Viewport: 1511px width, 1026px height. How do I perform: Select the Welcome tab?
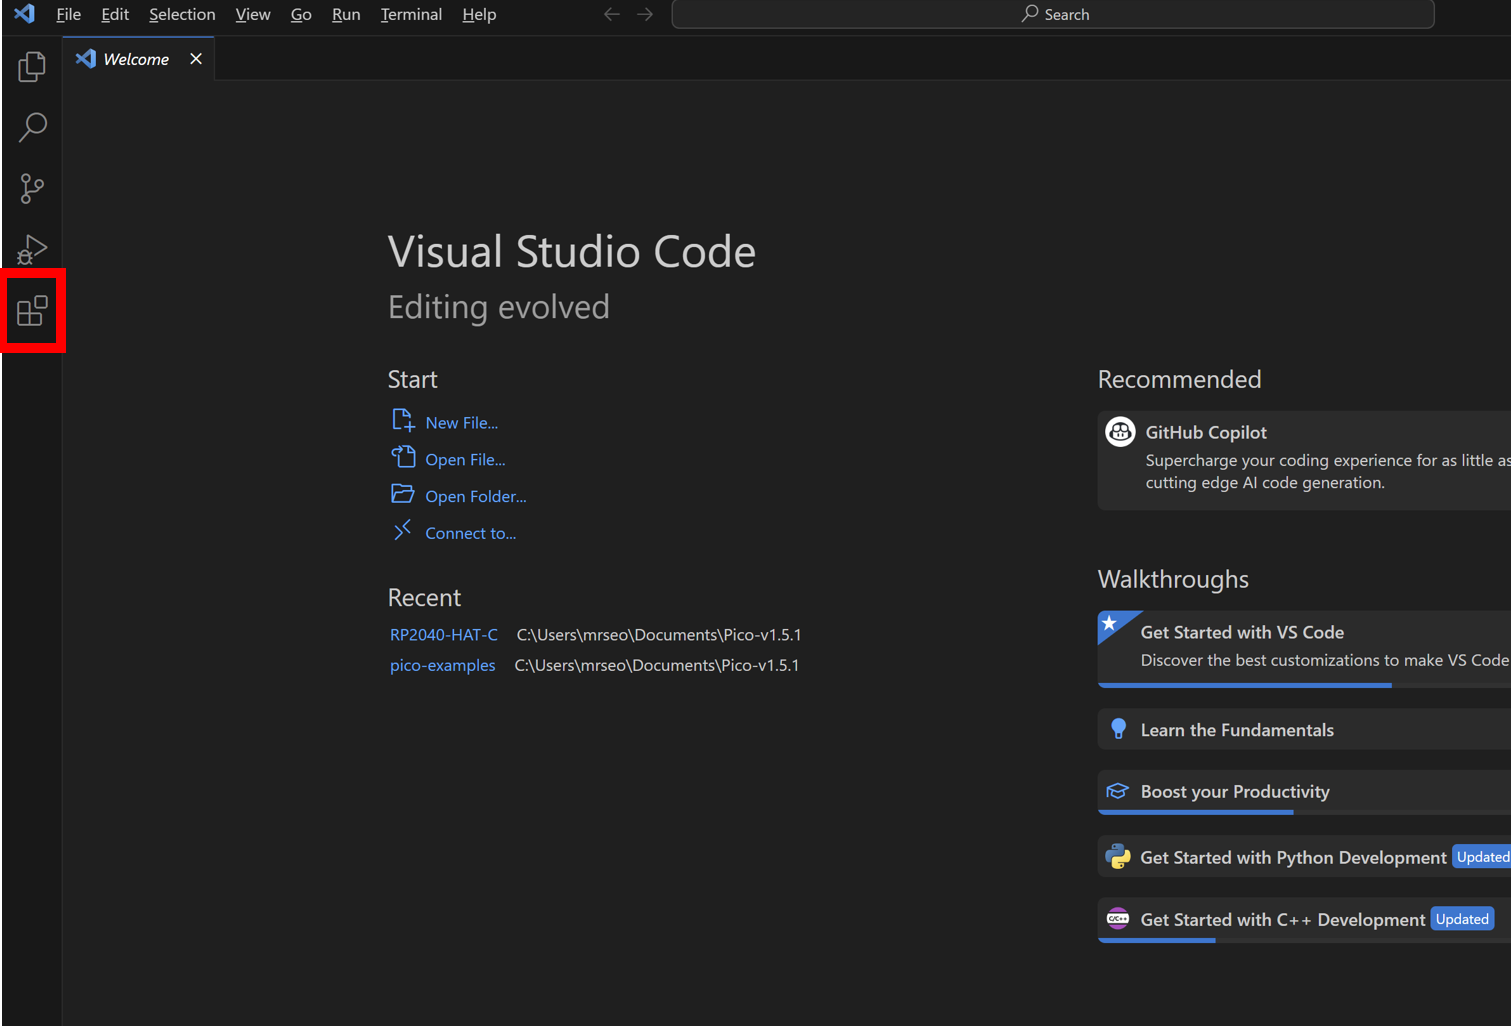(x=138, y=59)
